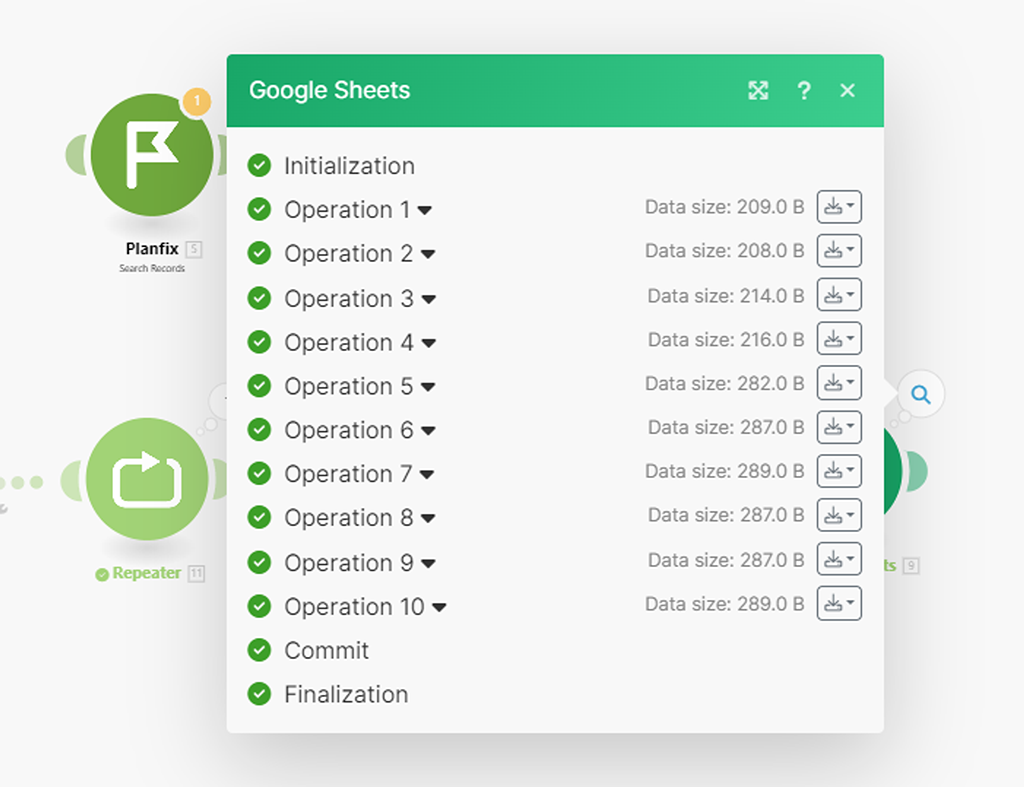This screenshot has width=1024, height=787.
Task: Download output for Operation 7
Action: point(839,471)
